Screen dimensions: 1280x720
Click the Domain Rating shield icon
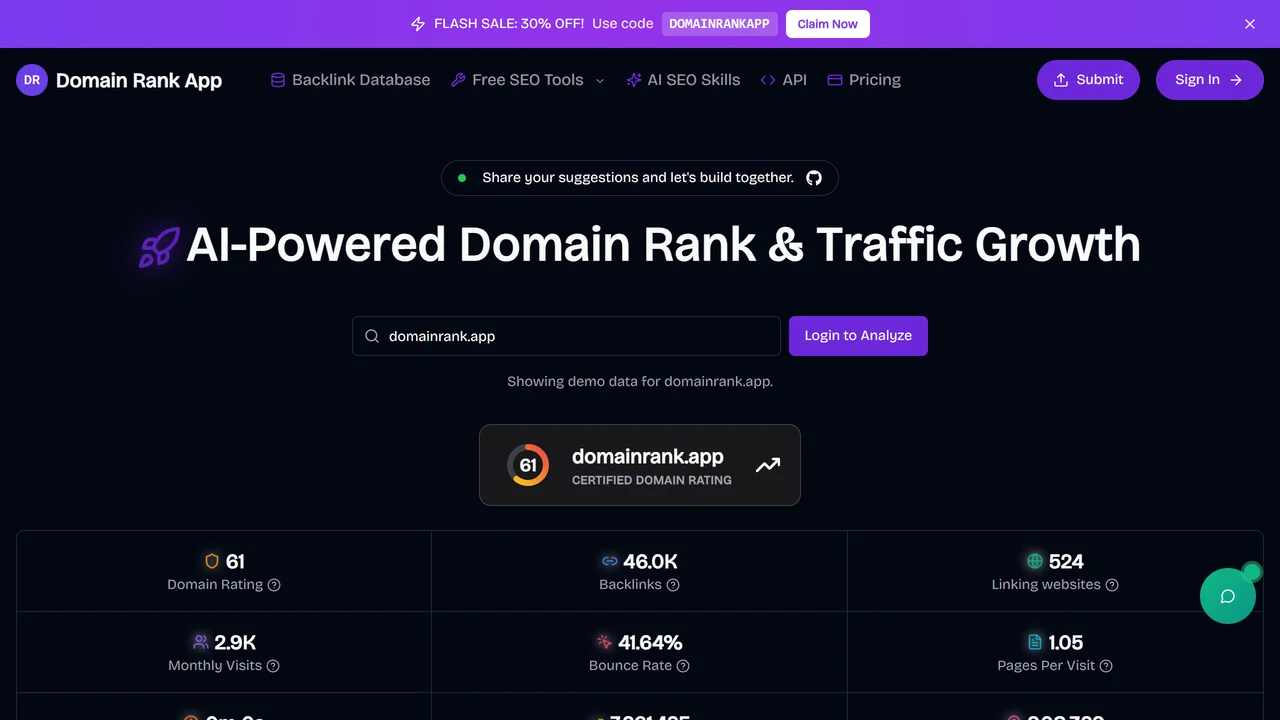[211, 561]
